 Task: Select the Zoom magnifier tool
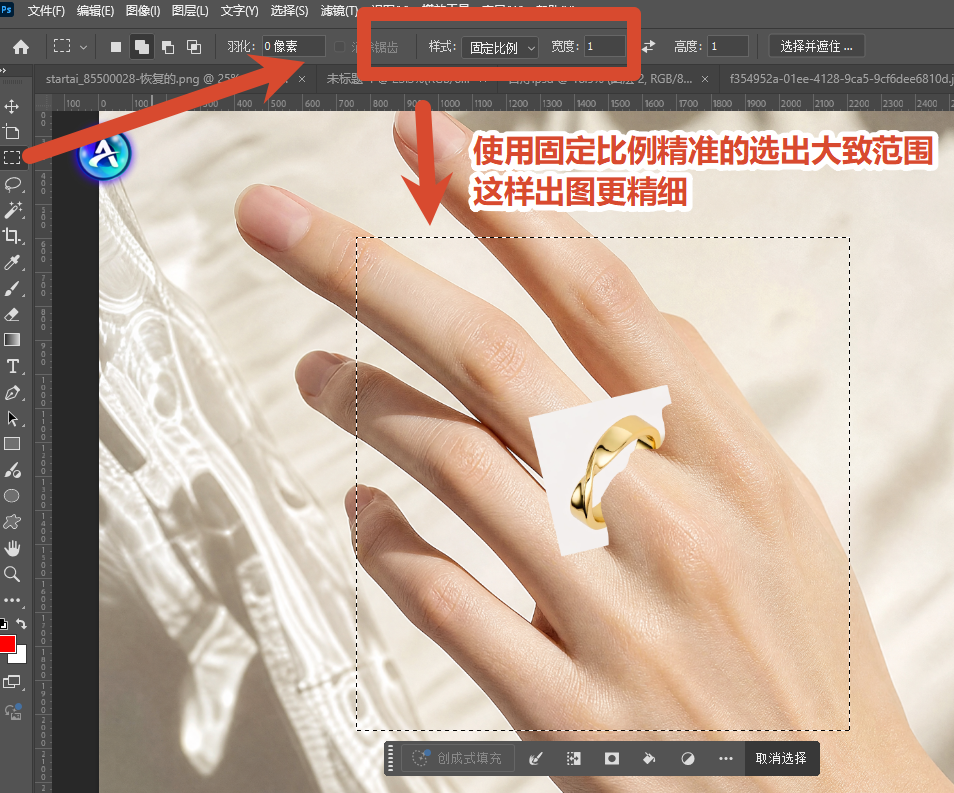point(12,574)
